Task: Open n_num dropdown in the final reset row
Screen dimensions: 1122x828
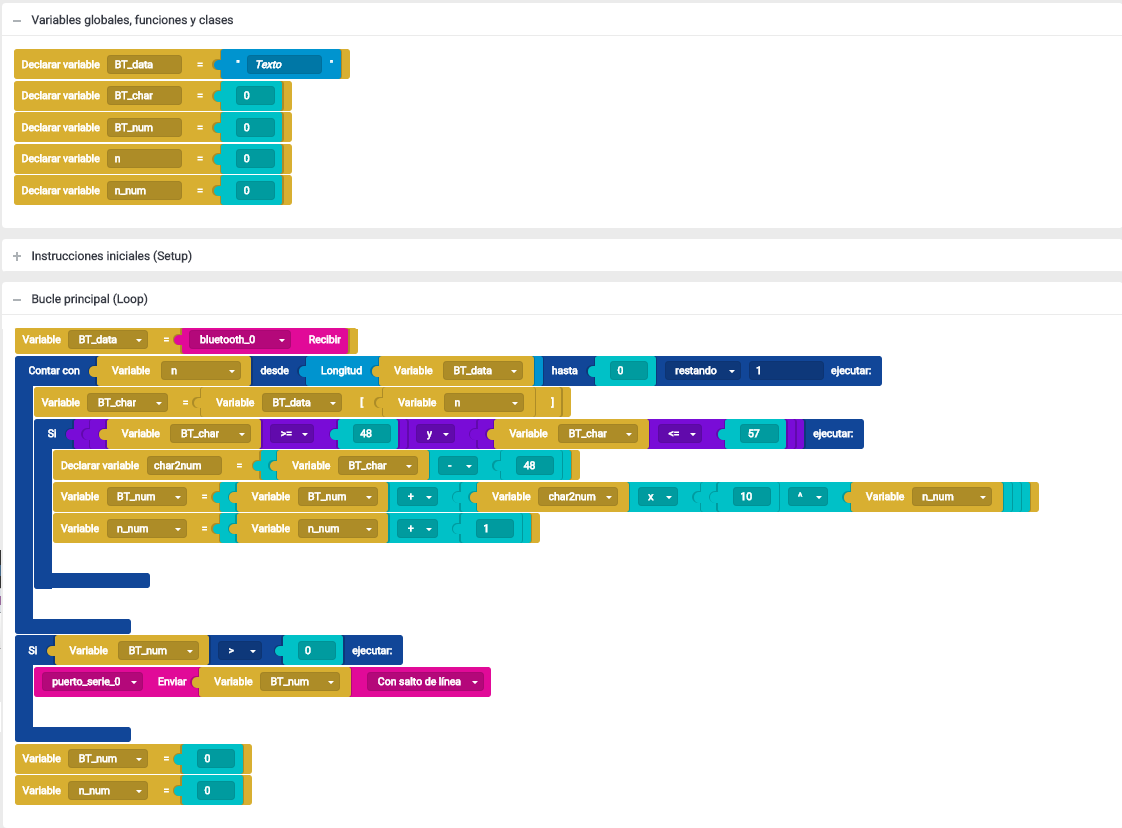Action: [x=107, y=791]
